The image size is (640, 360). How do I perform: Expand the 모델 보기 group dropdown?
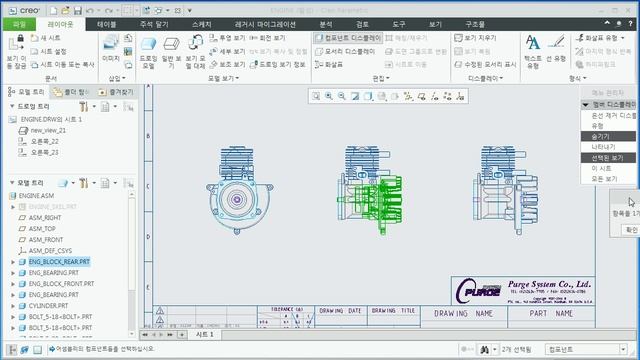pos(223,78)
